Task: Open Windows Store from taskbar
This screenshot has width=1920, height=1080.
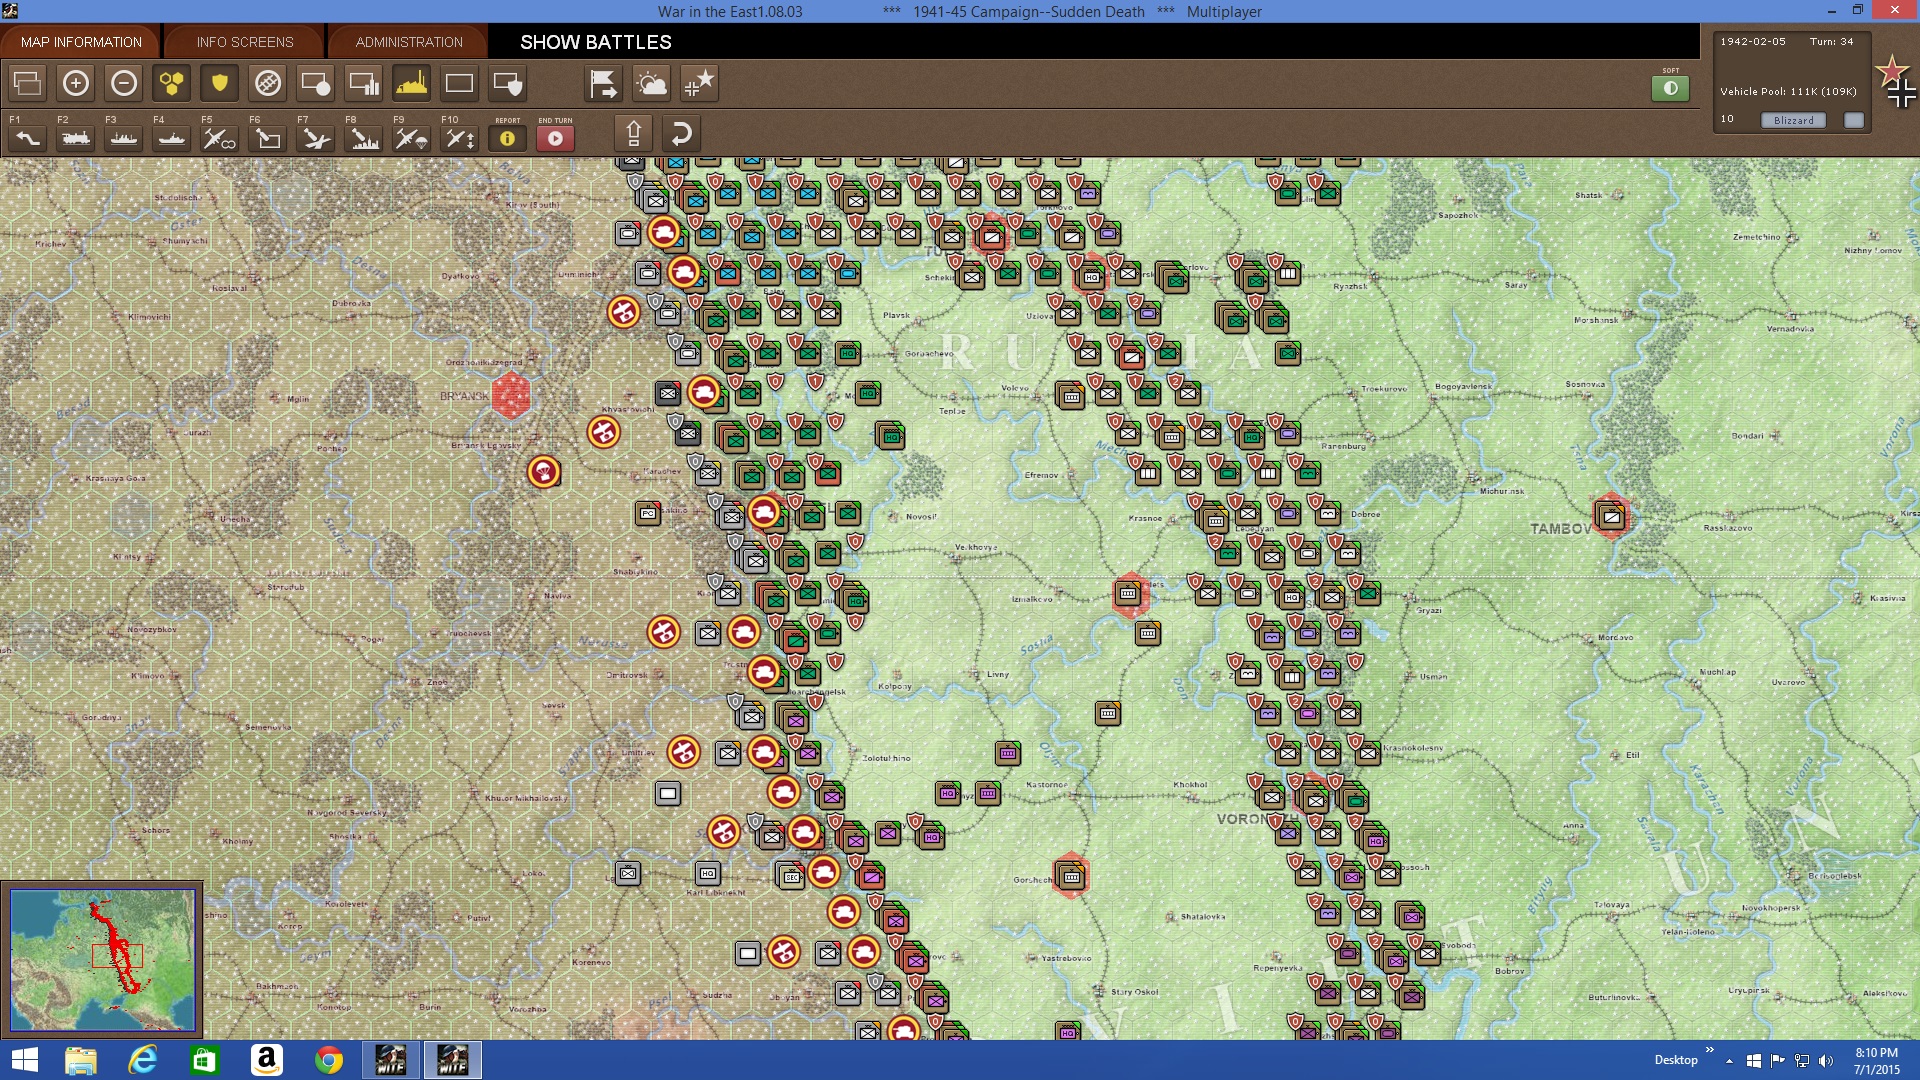Action: (x=204, y=1060)
